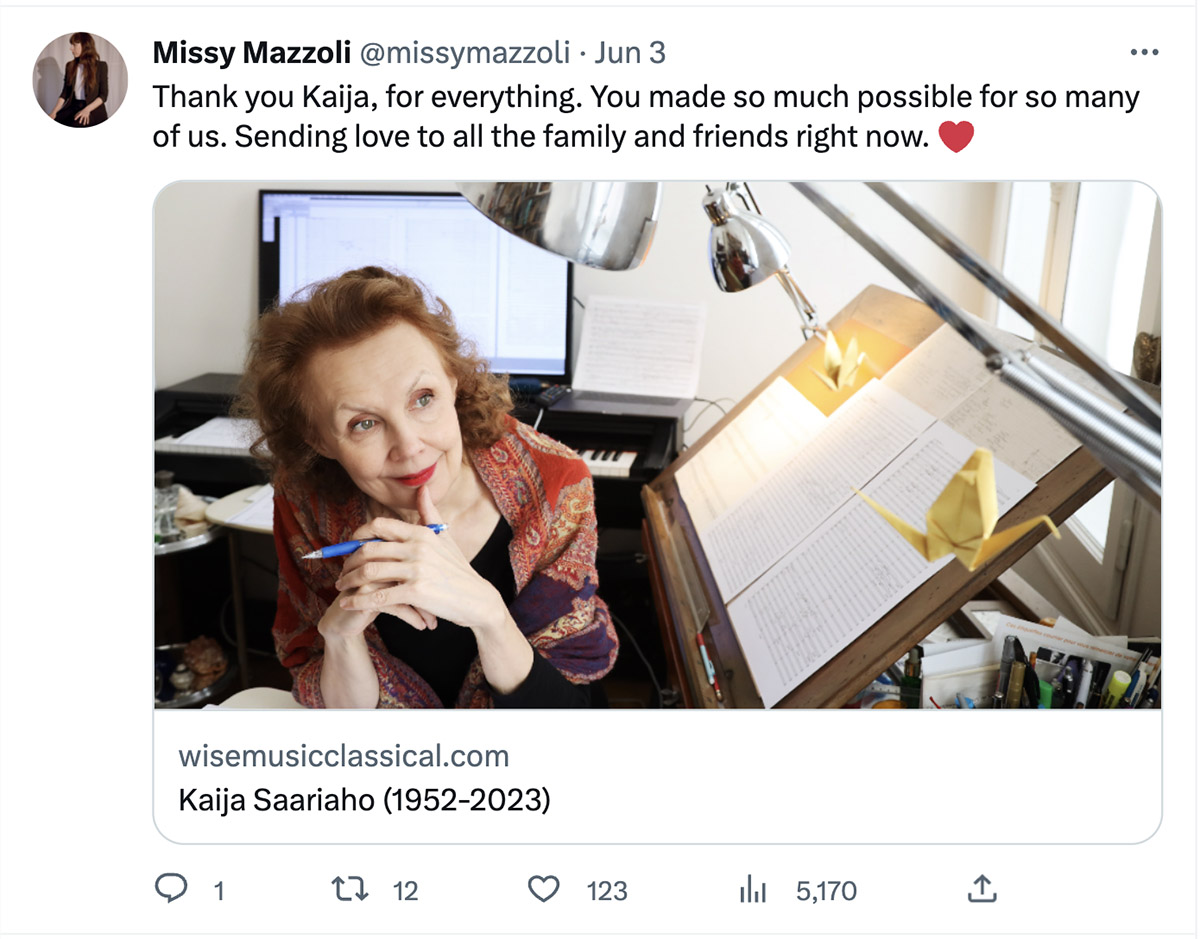
Task: Click the reply speech bubble icon
Action: coord(172,889)
